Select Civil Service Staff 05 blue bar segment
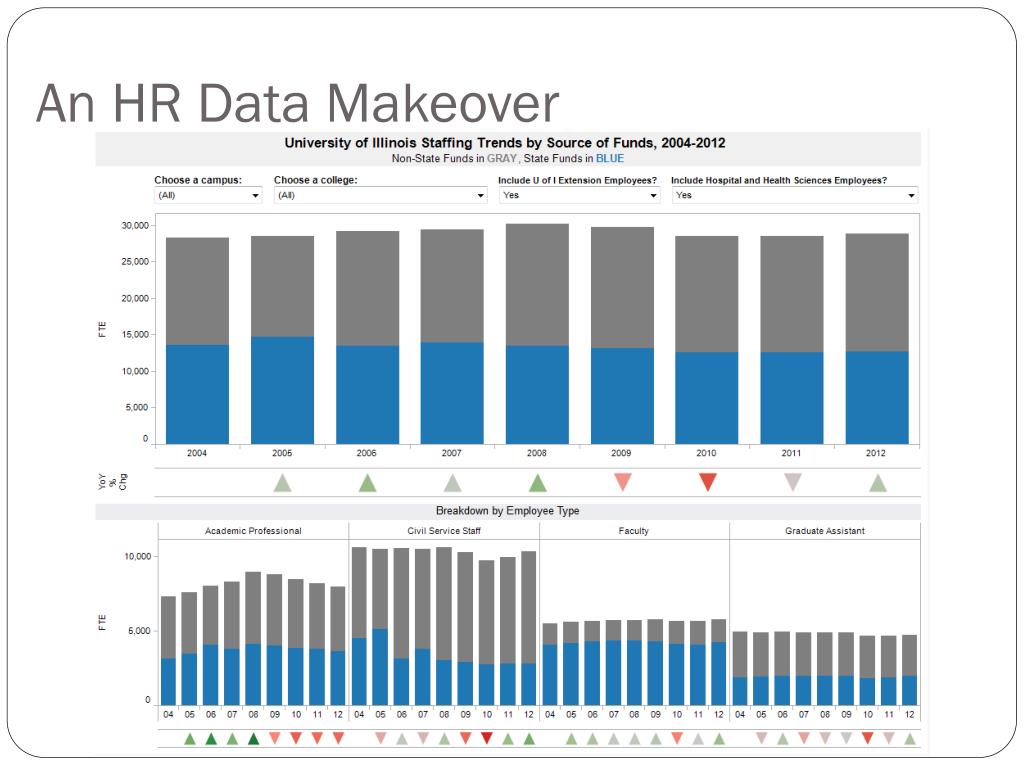Screen dimensions: 1024x768 [380, 667]
